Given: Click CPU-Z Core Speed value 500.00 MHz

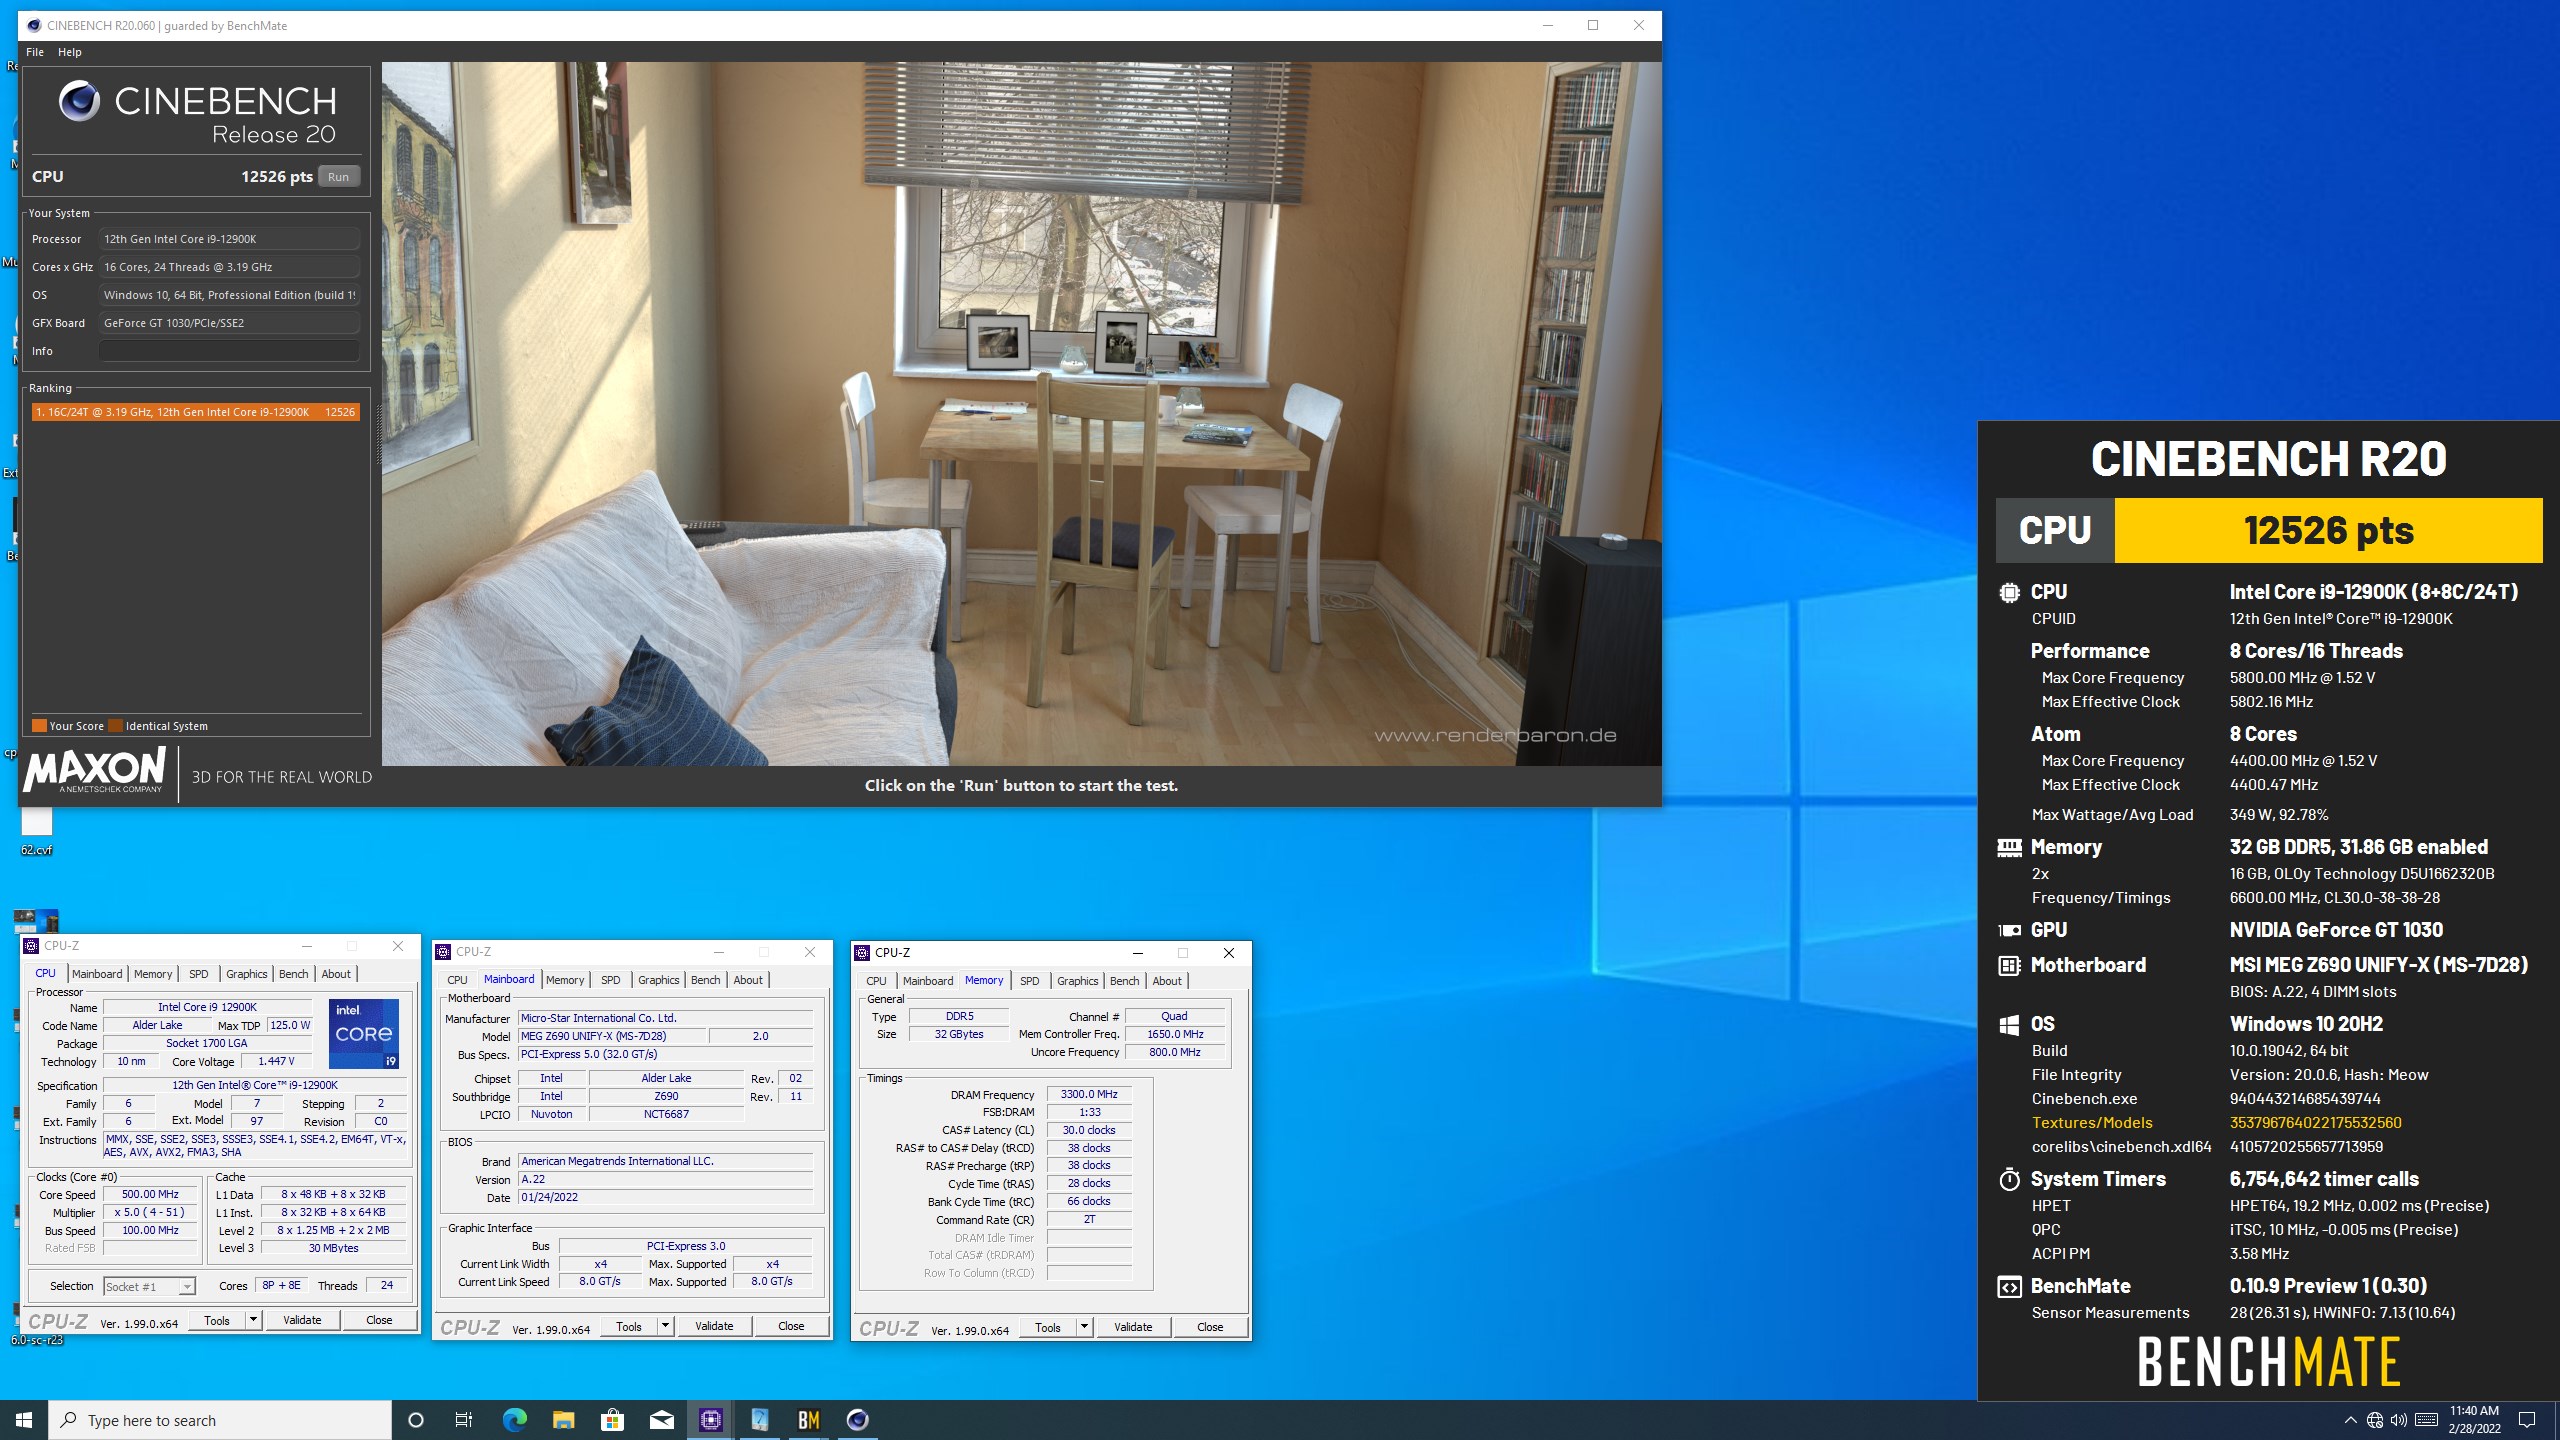Looking at the screenshot, I should (150, 1194).
